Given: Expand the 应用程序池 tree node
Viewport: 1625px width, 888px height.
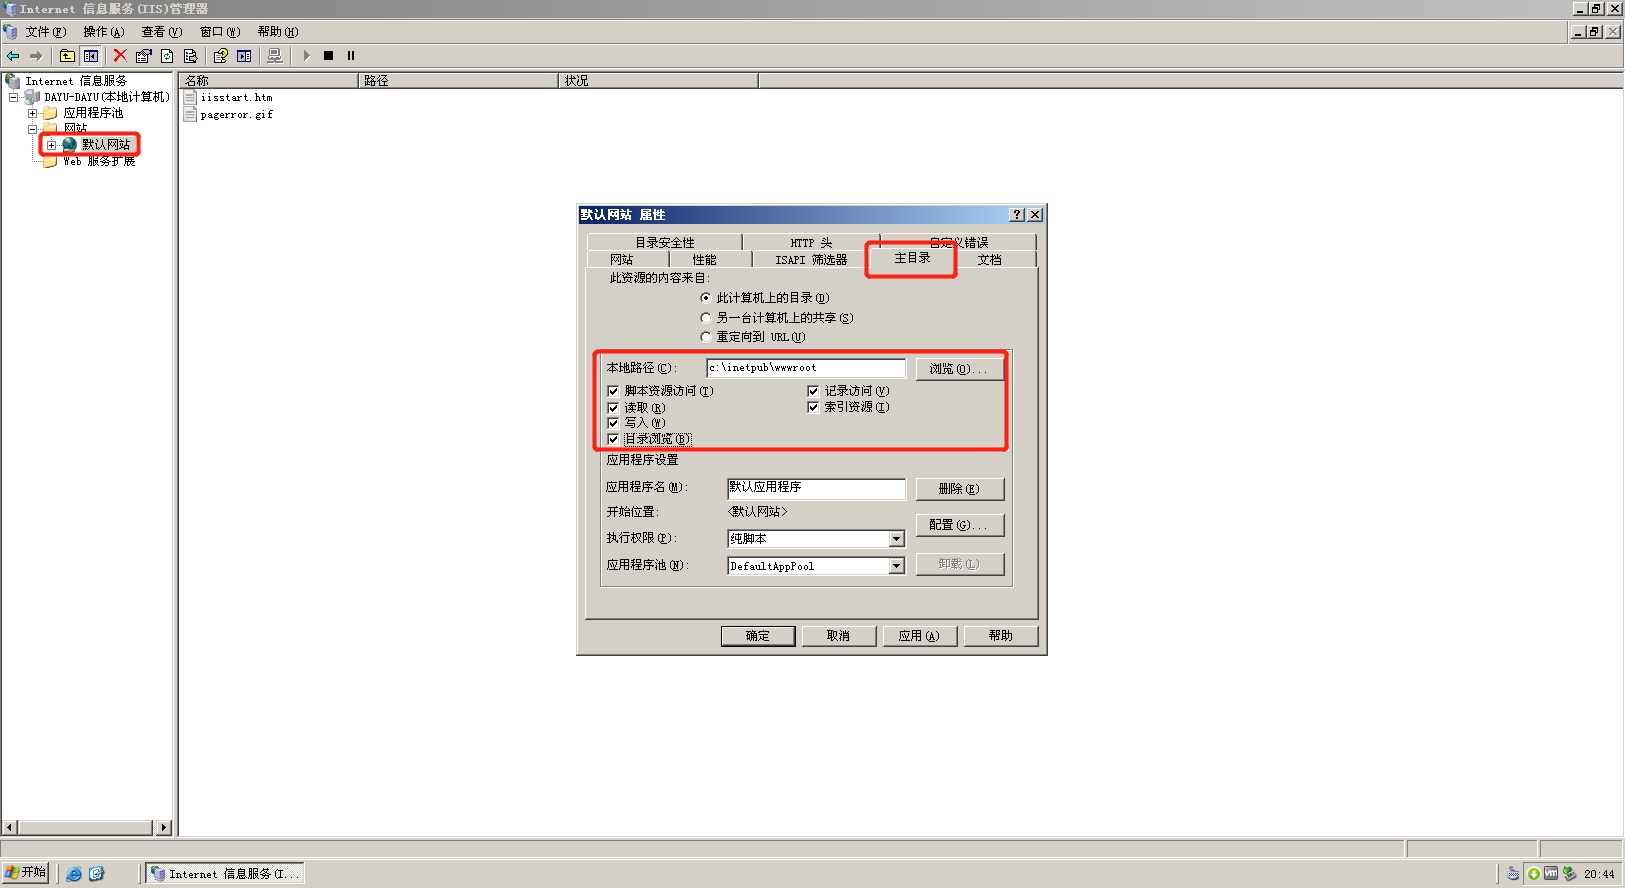Looking at the screenshot, I should [32, 113].
